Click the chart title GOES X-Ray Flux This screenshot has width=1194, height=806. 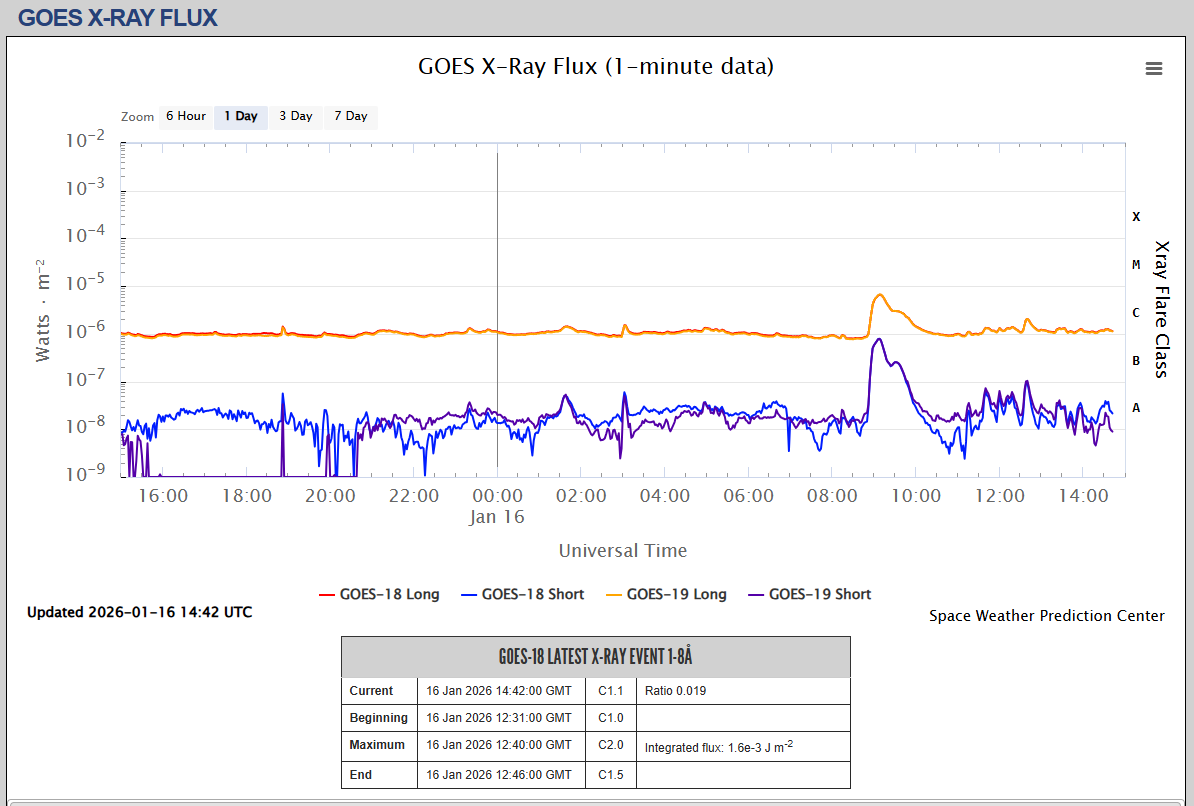pyautogui.click(x=596, y=67)
